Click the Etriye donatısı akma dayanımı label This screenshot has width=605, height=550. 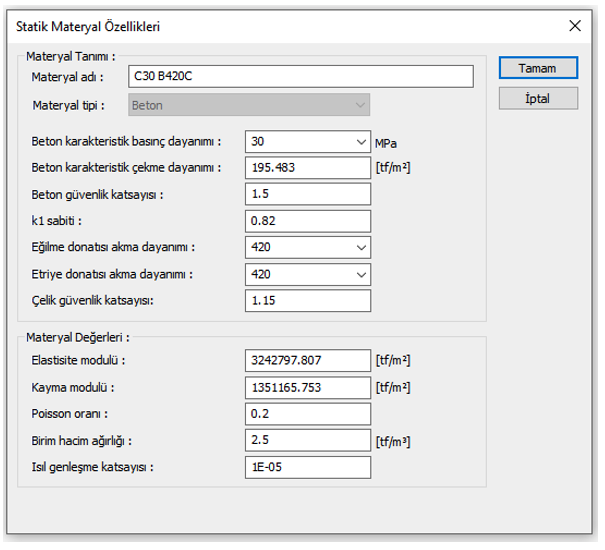[112, 274]
